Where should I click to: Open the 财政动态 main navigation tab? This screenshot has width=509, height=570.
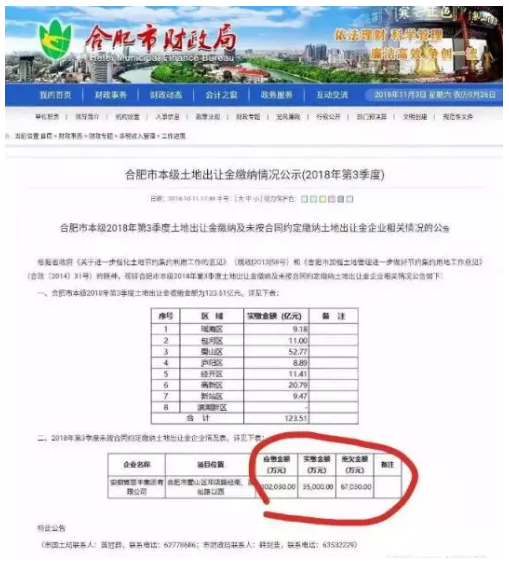tap(166, 95)
